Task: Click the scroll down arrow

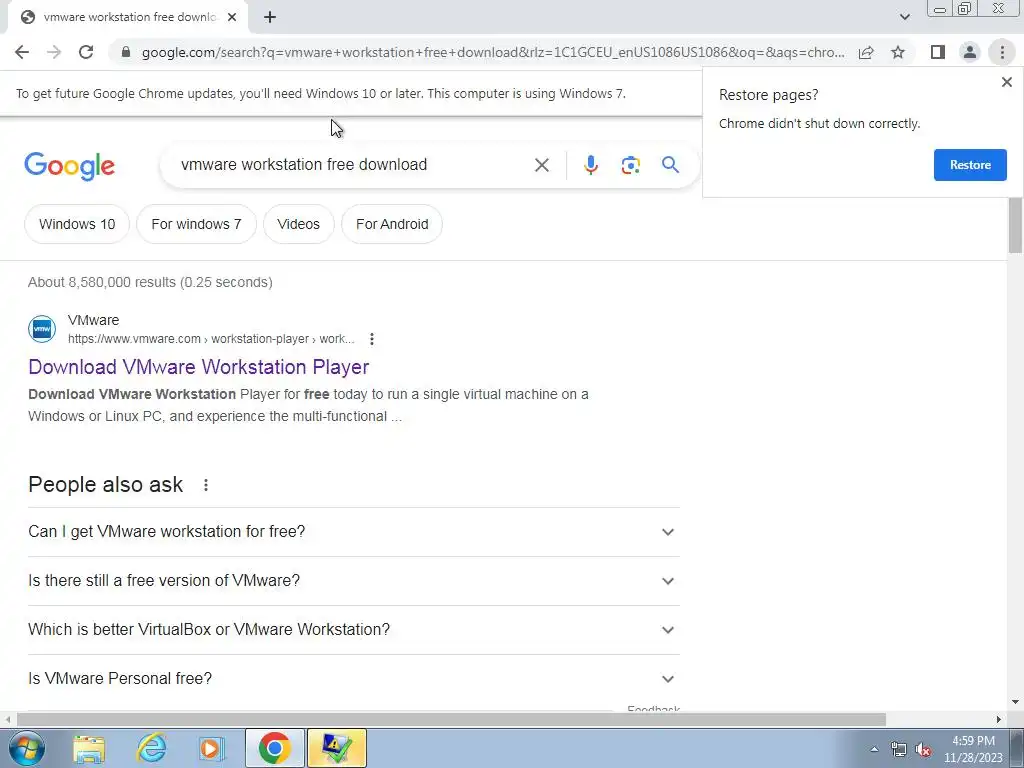Action: tap(1015, 702)
